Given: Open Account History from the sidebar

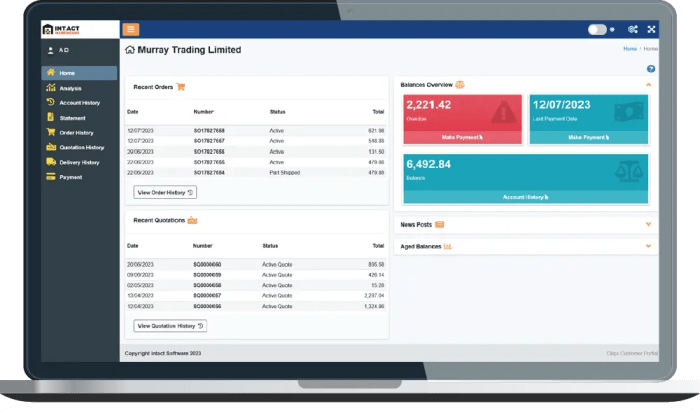Looking at the screenshot, I should pos(78,103).
